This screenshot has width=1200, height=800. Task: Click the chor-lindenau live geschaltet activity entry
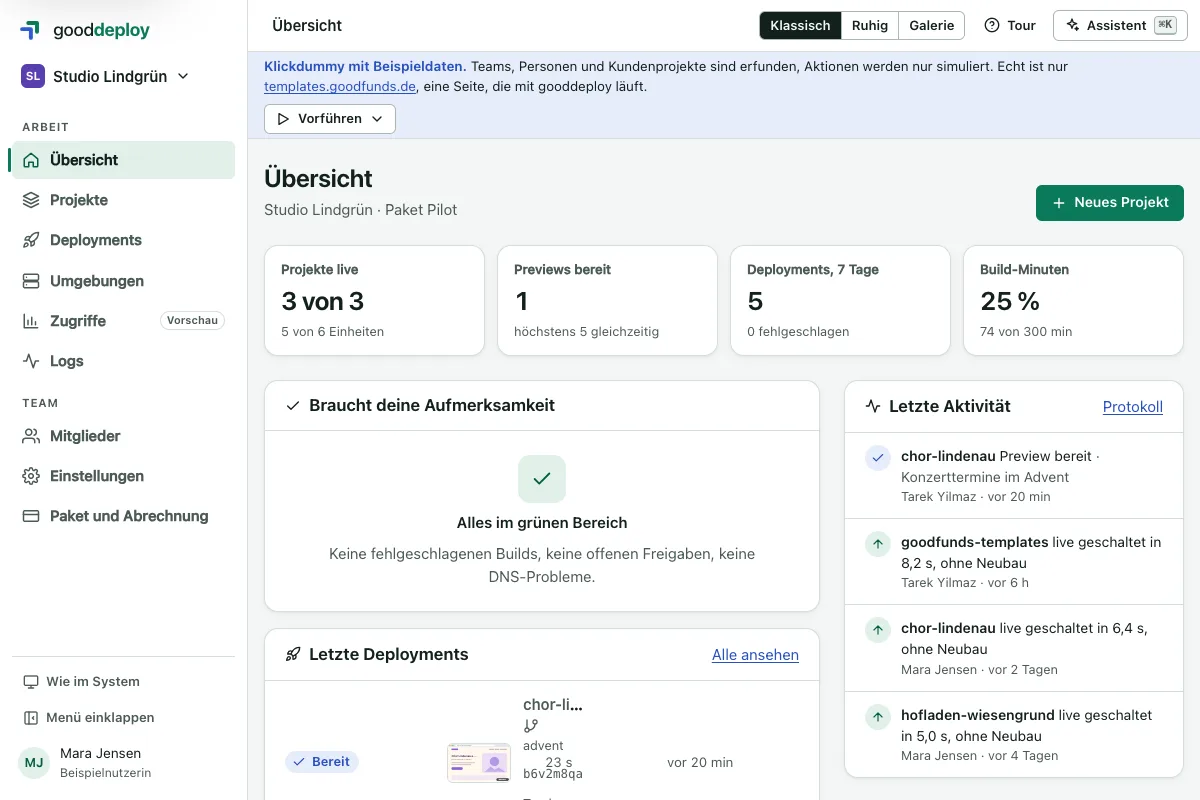(1014, 648)
